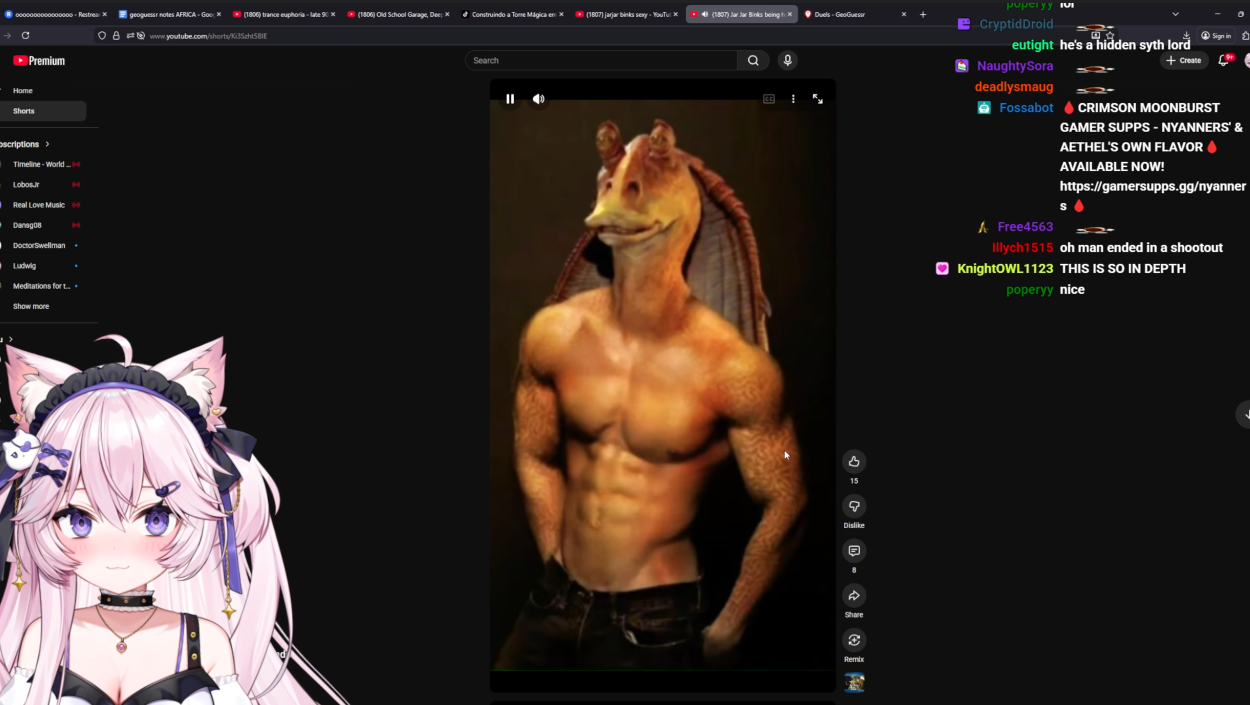This screenshot has height=705, width=1250.
Task: Reload the page with the refresh icon
Action: click(25, 35)
